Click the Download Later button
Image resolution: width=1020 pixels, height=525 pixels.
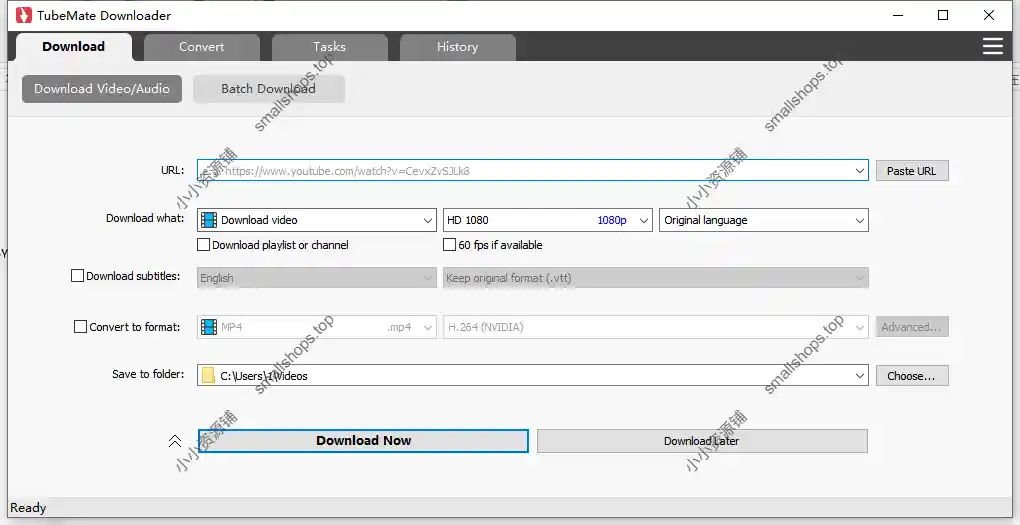pos(702,440)
